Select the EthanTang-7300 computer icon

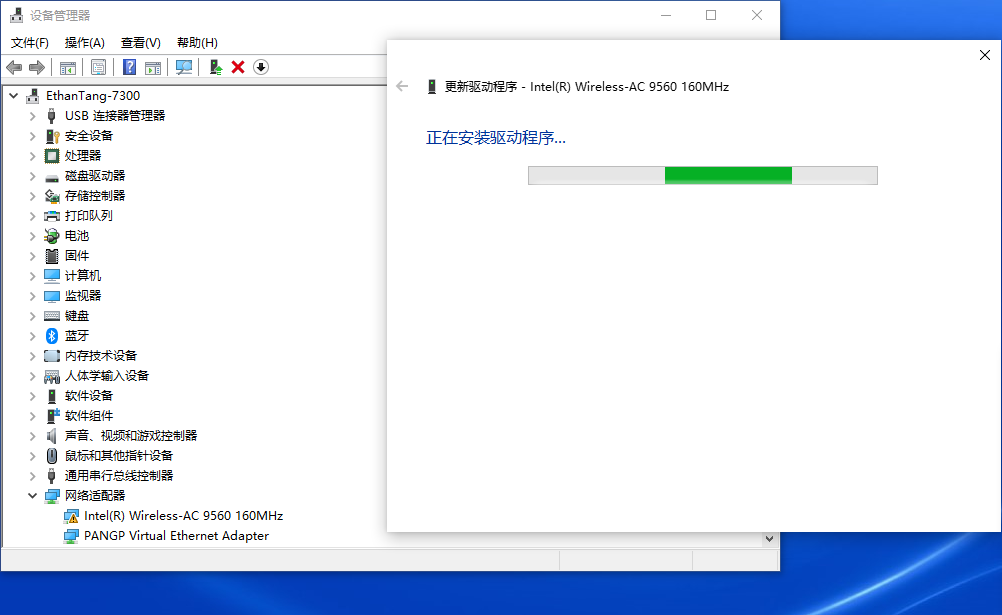click(33, 96)
